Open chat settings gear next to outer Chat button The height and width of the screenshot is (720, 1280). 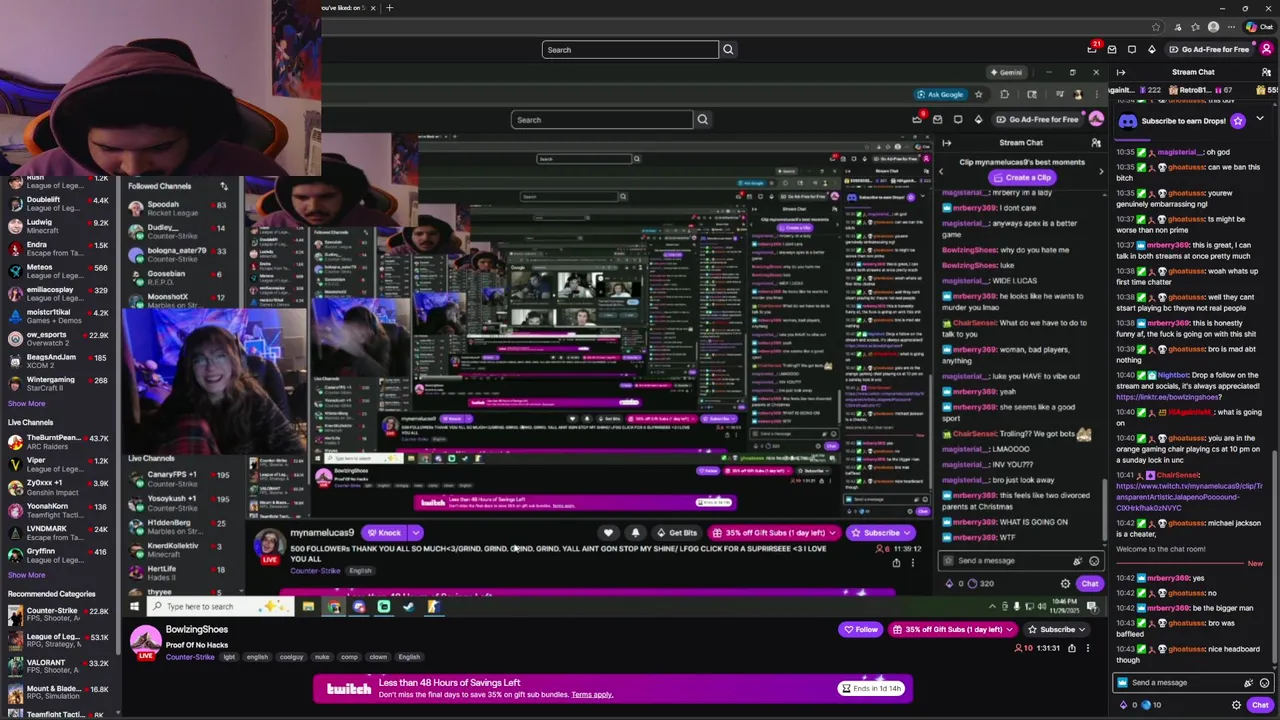tap(1236, 705)
